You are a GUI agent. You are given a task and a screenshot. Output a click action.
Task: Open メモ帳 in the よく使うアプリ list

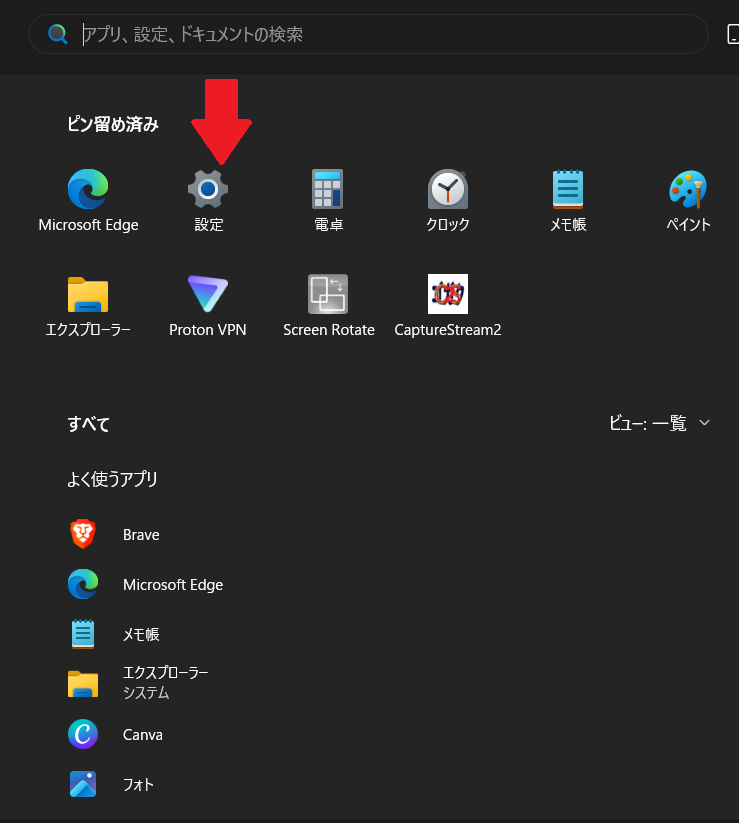pyautogui.click(x=114, y=634)
